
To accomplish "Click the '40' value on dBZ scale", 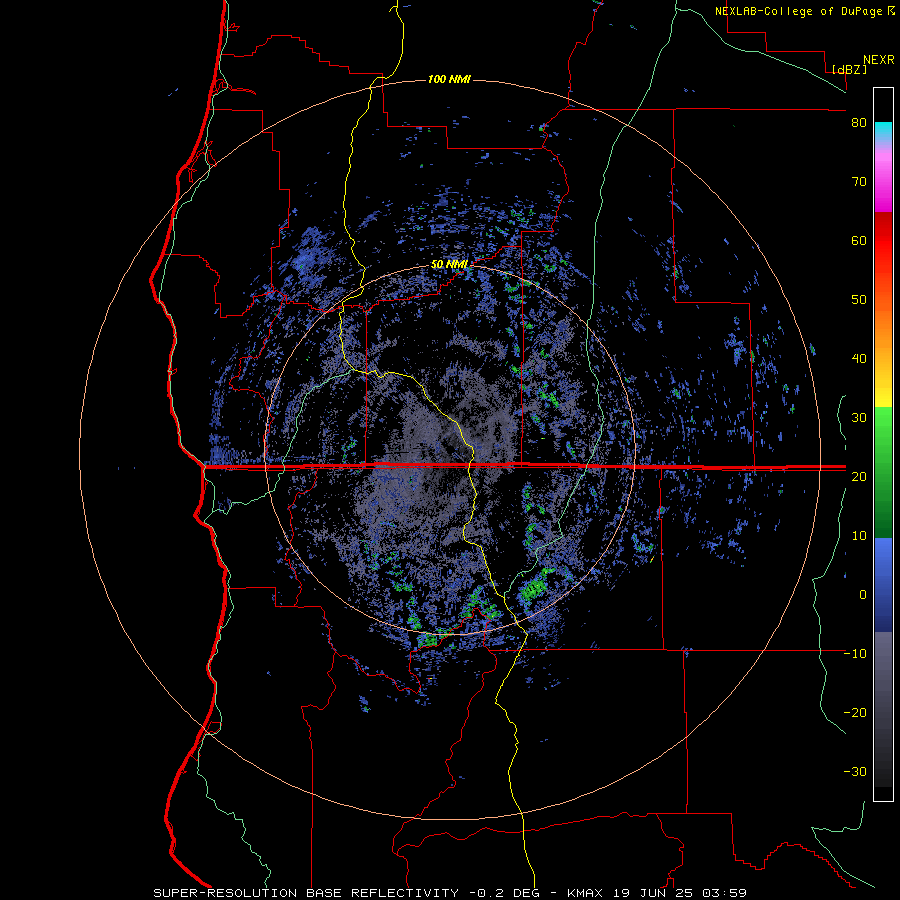I will click(859, 359).
